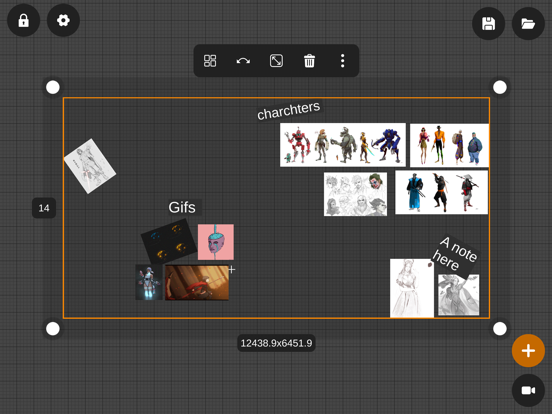This screenshot has height=414, width=552.
Task: Click the 12438.9x6451.9 size label
Action: [276, 343]
